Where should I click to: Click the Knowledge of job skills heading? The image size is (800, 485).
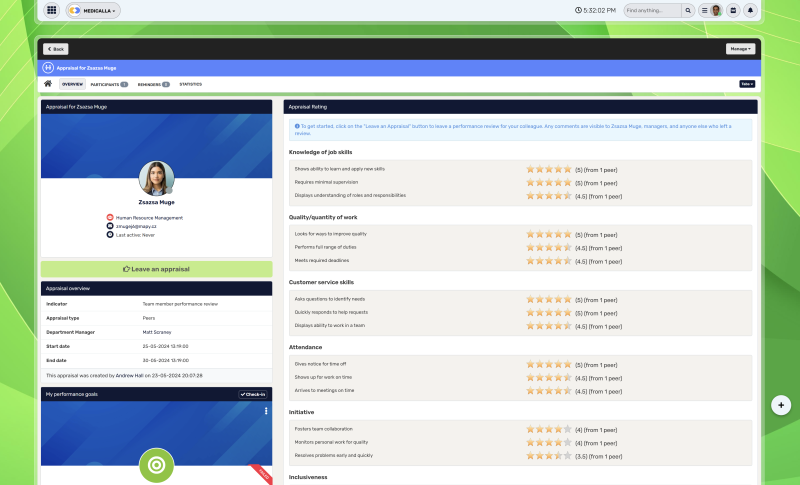tap(320, 152)
